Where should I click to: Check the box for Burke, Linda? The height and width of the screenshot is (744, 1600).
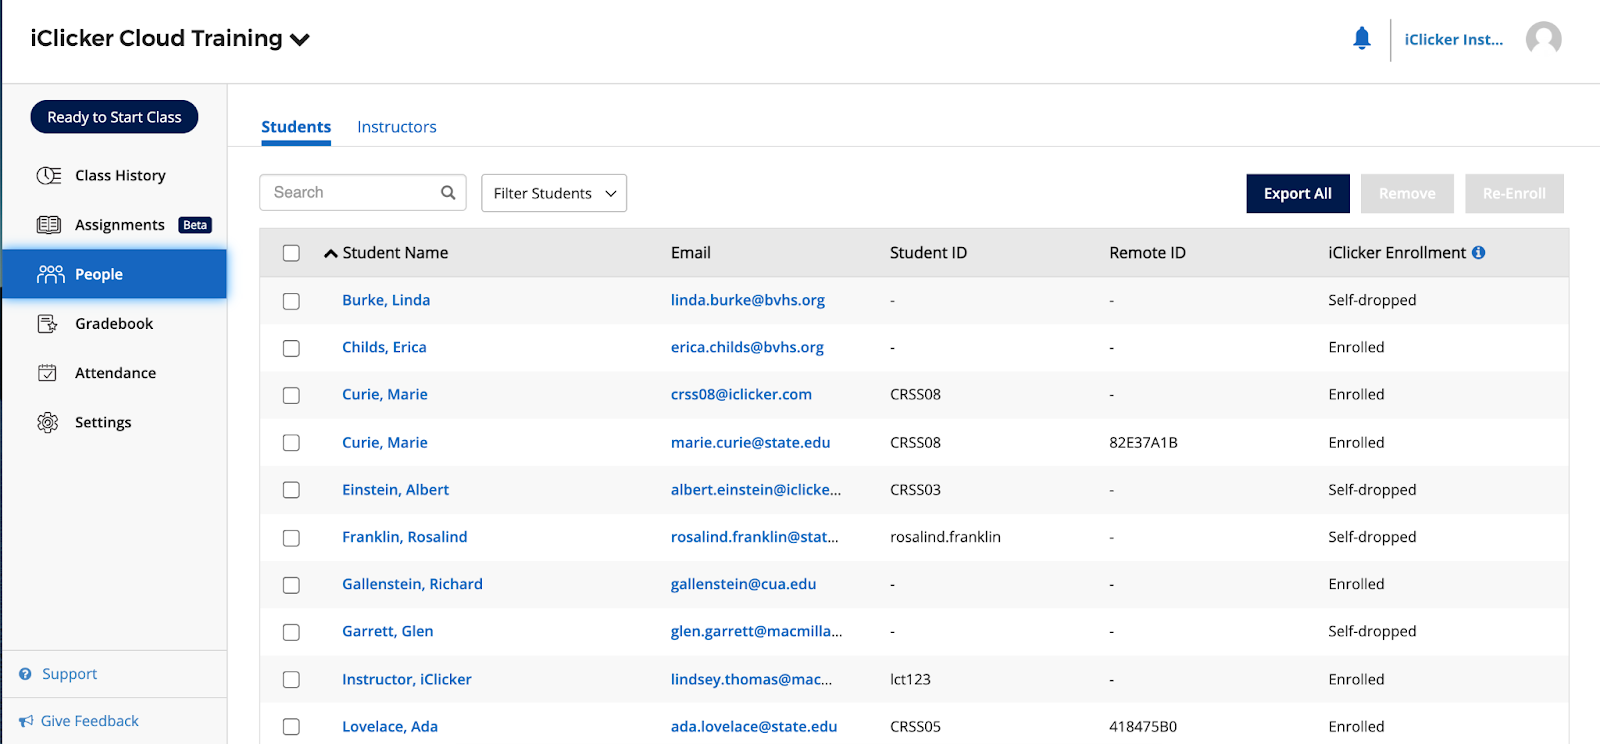click(x=291, y=301)
